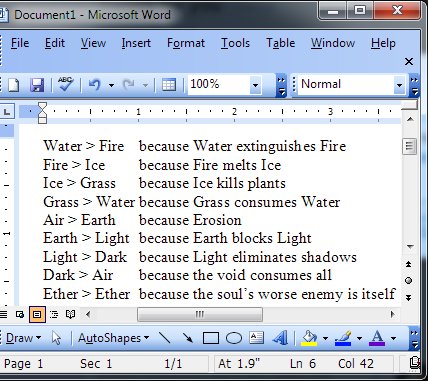Save the document with the floppy disk icon
The width and height of the screenshot is (428, 381).
(x=37, y=85)
